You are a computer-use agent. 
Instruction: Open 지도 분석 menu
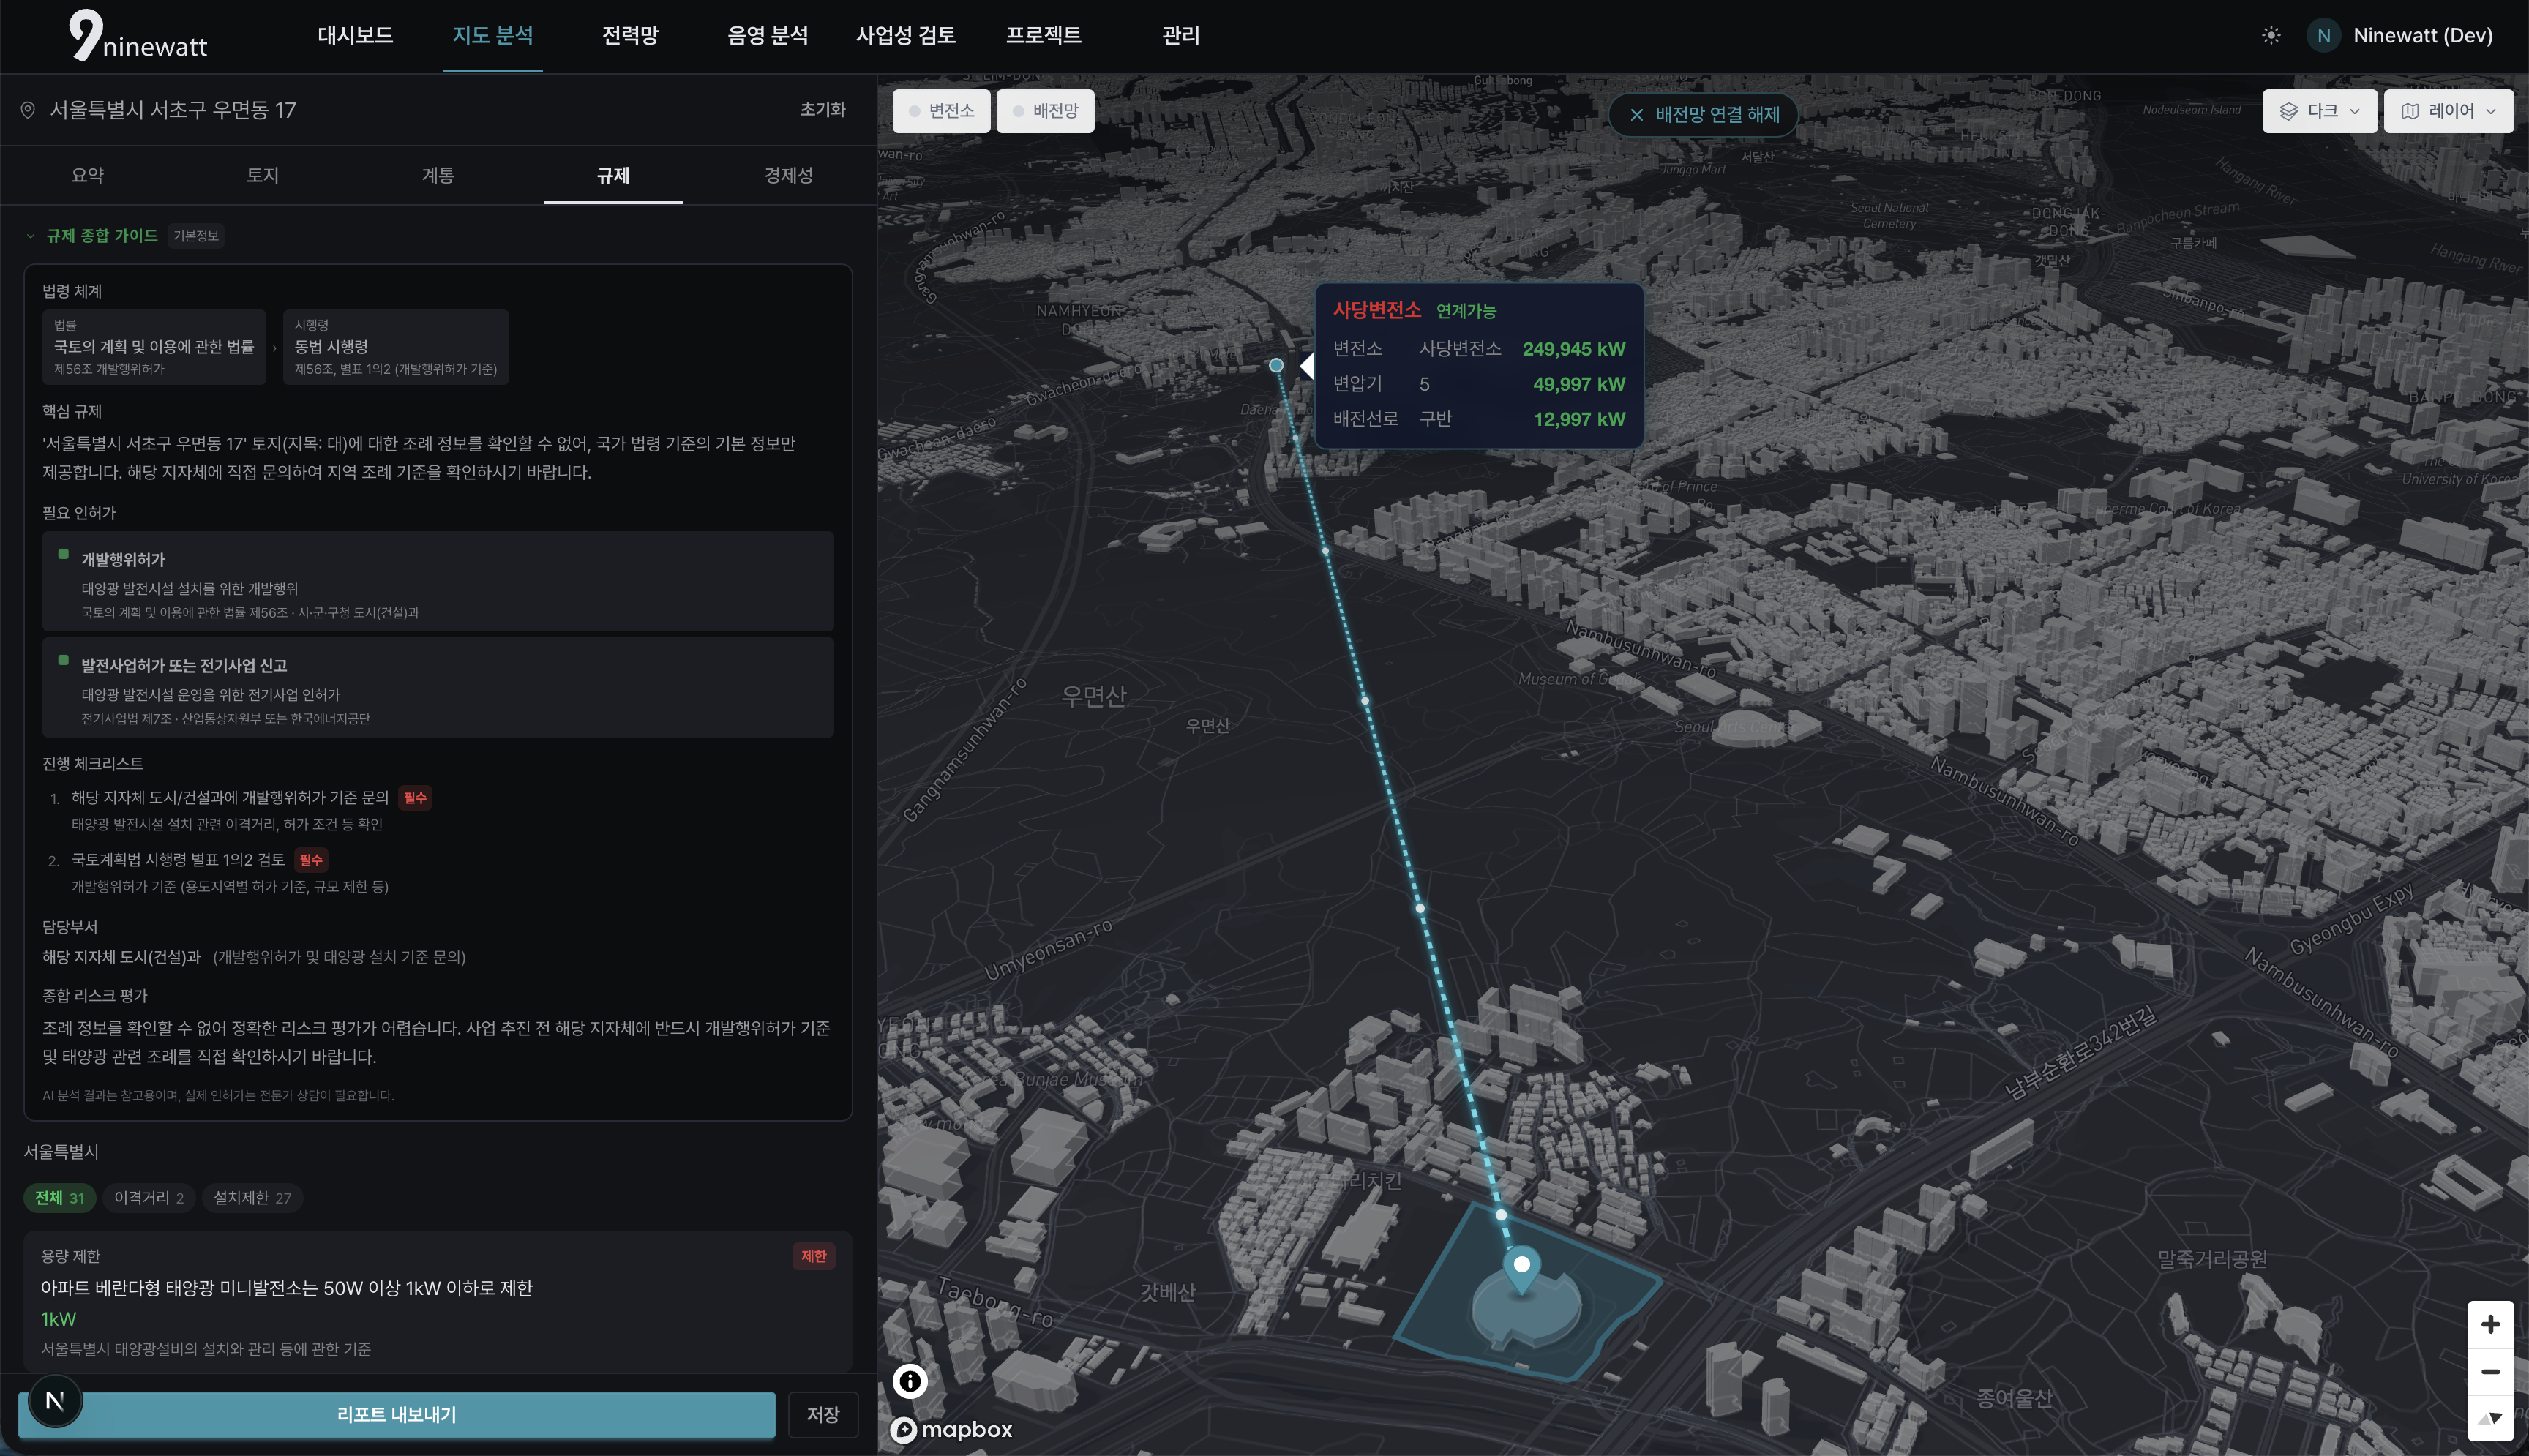[492, 36]
